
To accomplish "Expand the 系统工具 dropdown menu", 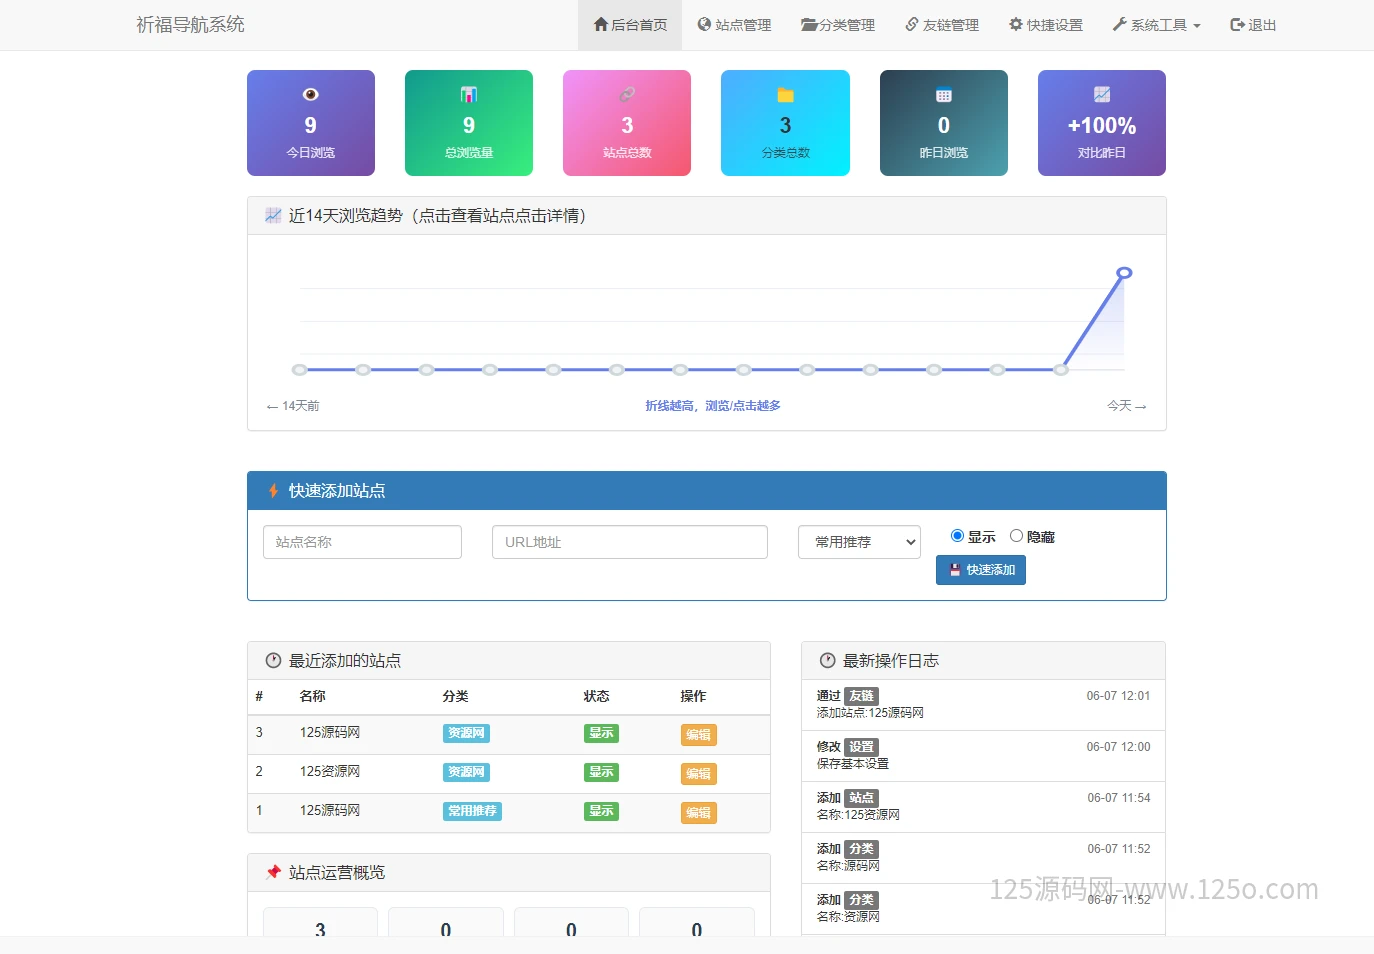I will (1156, 25).
